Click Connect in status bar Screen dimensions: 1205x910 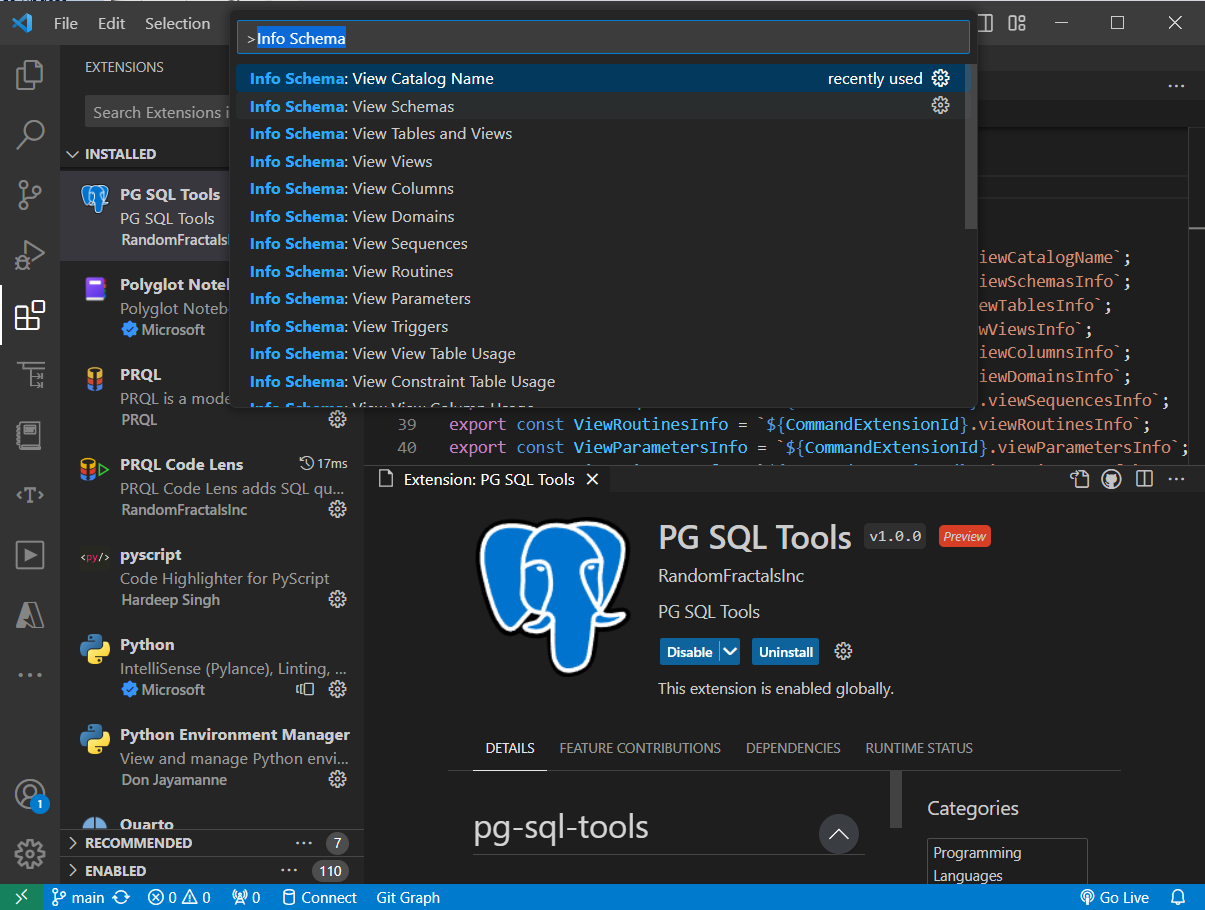(319, 897)
